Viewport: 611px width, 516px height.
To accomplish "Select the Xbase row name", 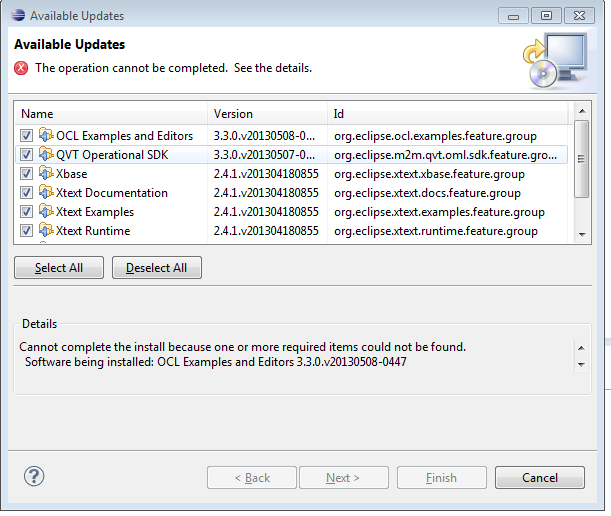I will point(71,174).
